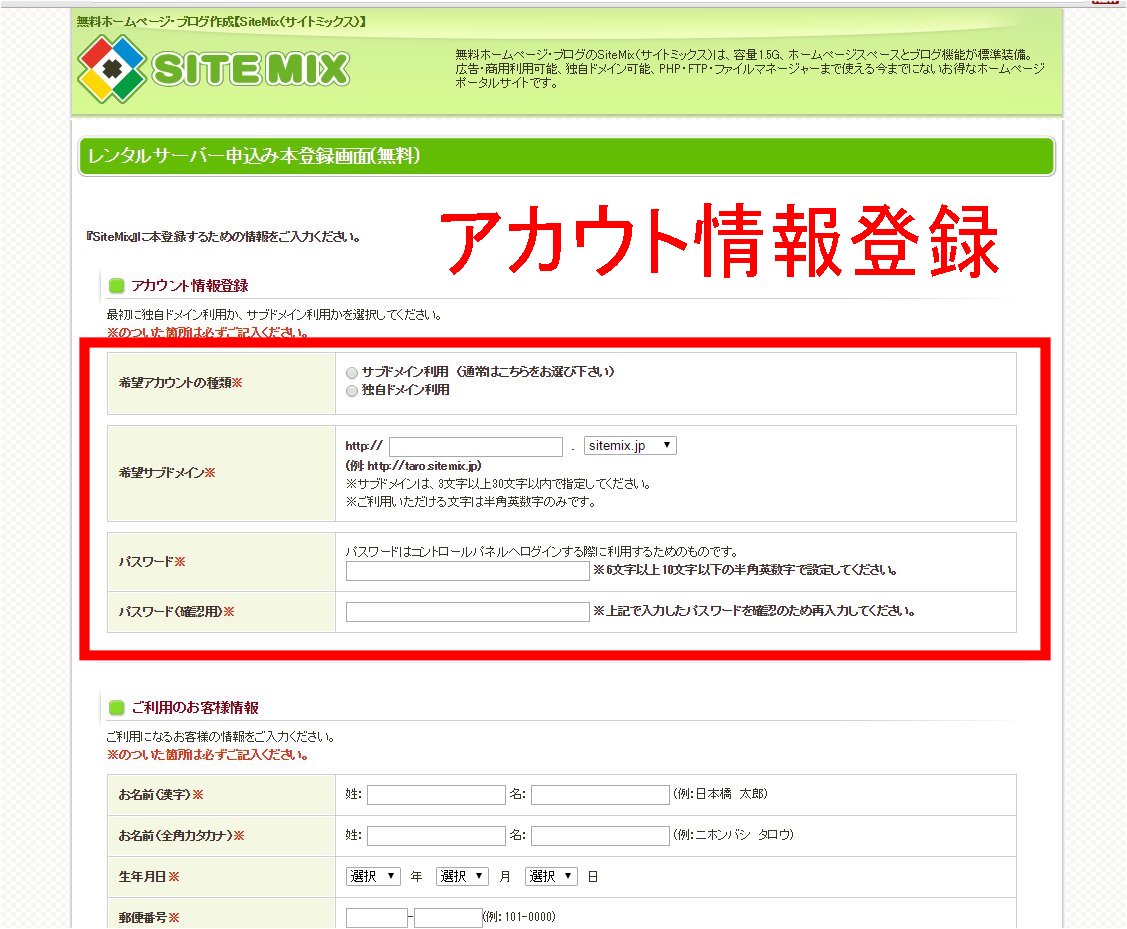Click the 姓 field for お名前(全角カタカナ)
The image size is (1127, 929).
pos(436,836)
